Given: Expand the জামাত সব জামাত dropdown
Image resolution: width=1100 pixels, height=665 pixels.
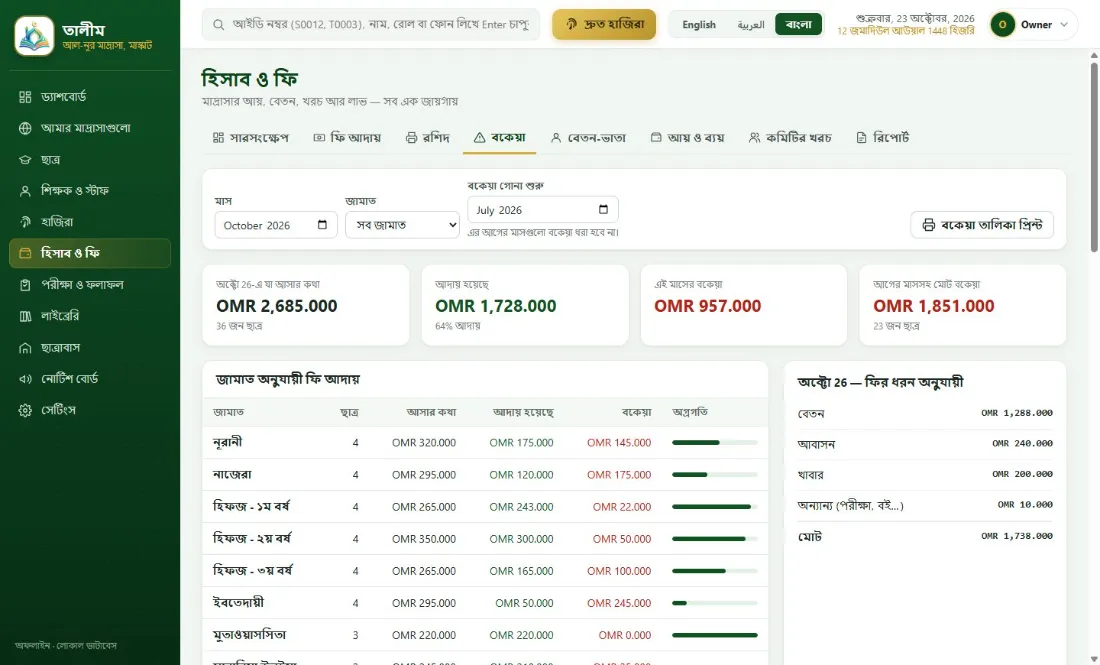Looking at the screenshot, I should [x=402, y=225].
